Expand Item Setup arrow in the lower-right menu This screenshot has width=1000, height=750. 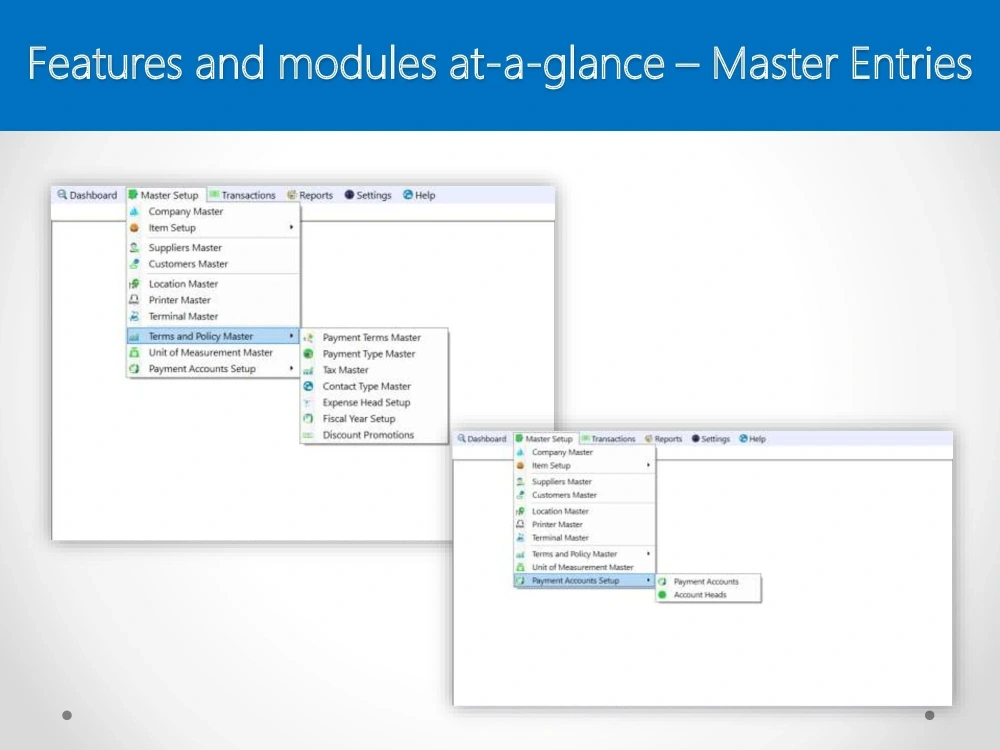(648, 465)
